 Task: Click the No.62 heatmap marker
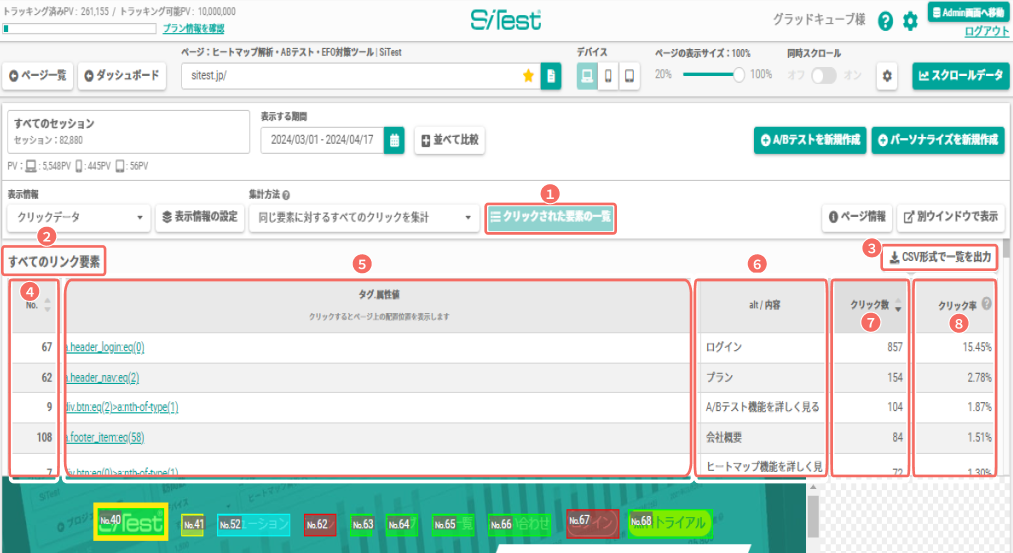coord(320,525)
